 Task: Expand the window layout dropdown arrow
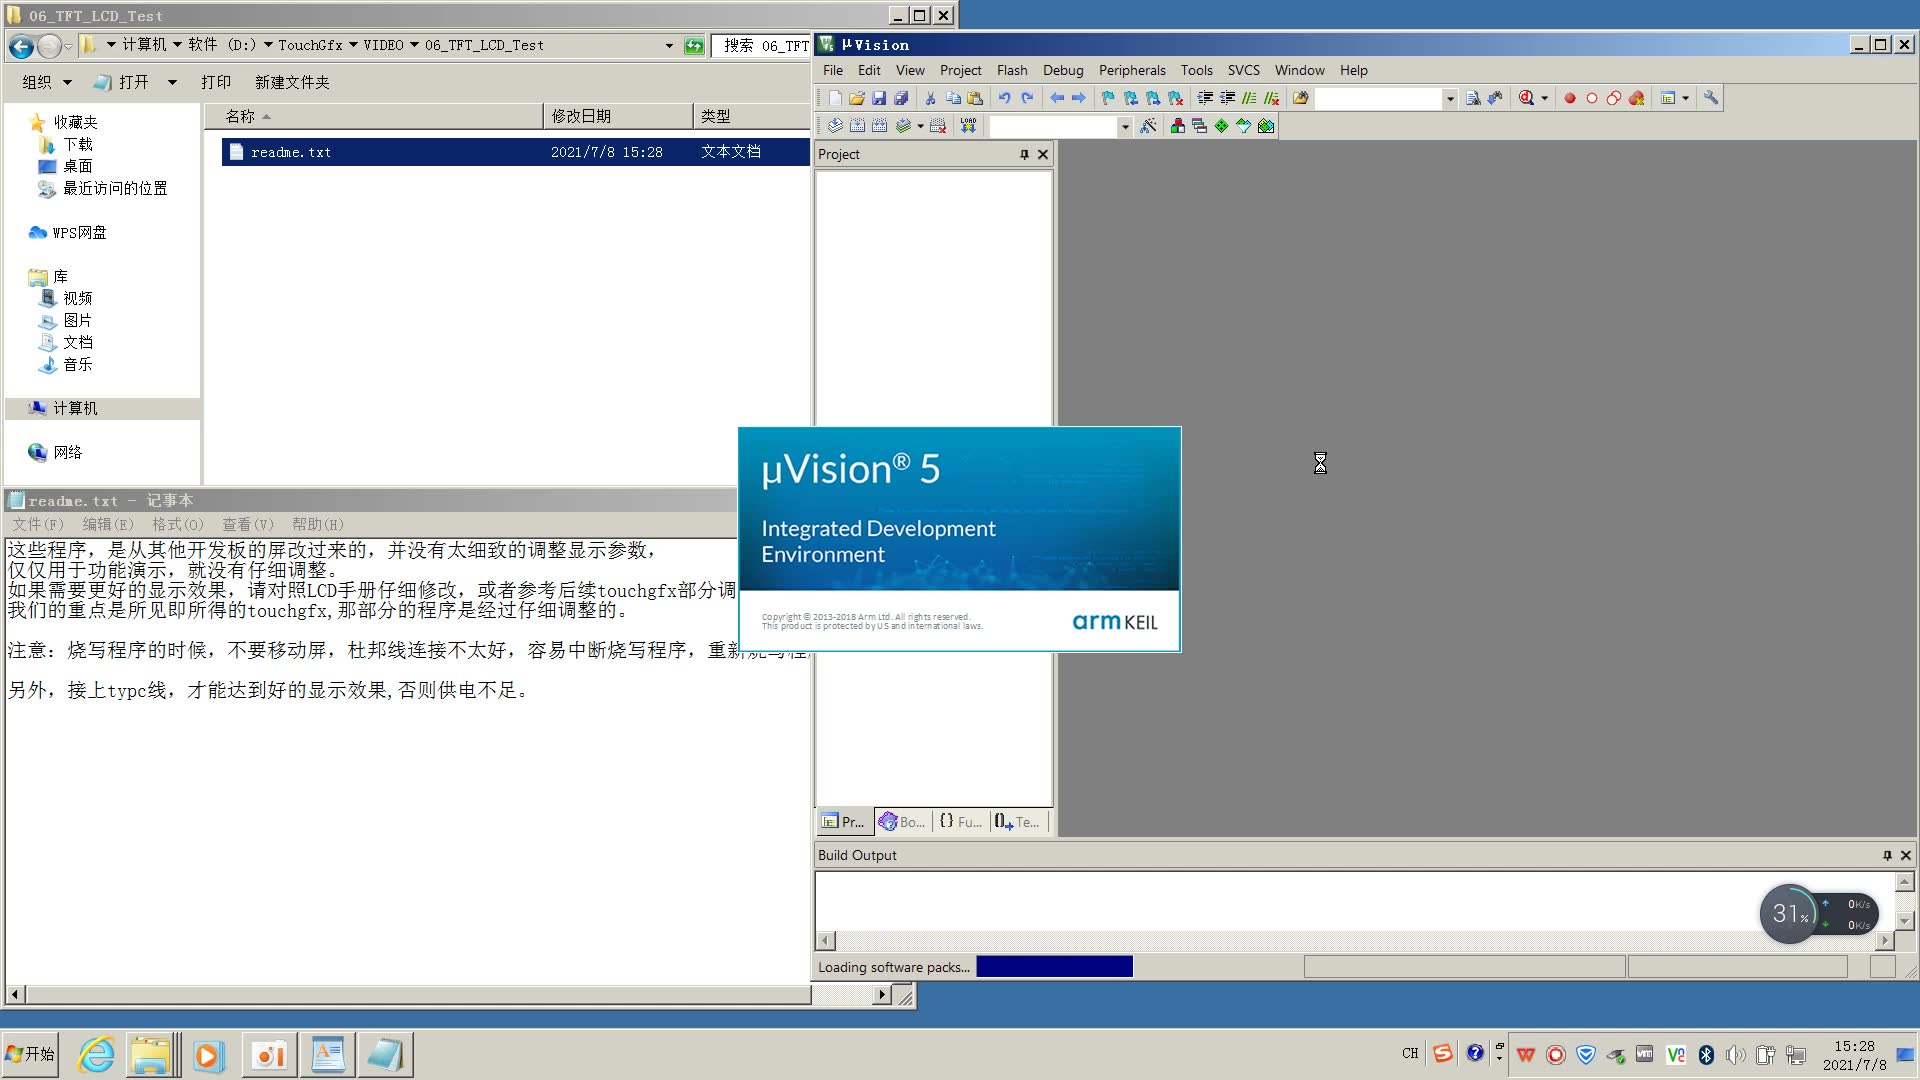[x=1686, y=98]
